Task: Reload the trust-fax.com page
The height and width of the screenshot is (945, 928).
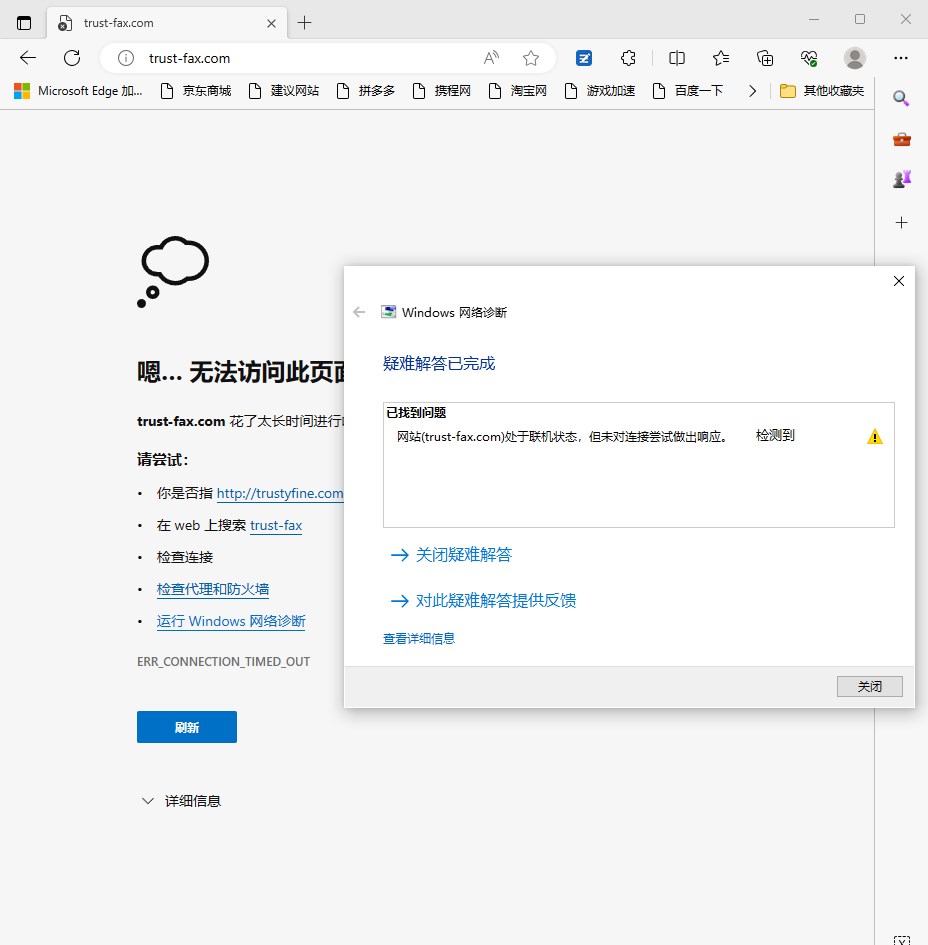Action: [x=72, y=58]
